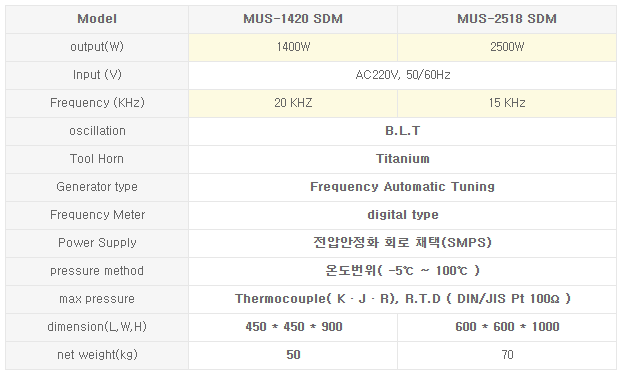Click the 1400W output cell

pos(293,47)
